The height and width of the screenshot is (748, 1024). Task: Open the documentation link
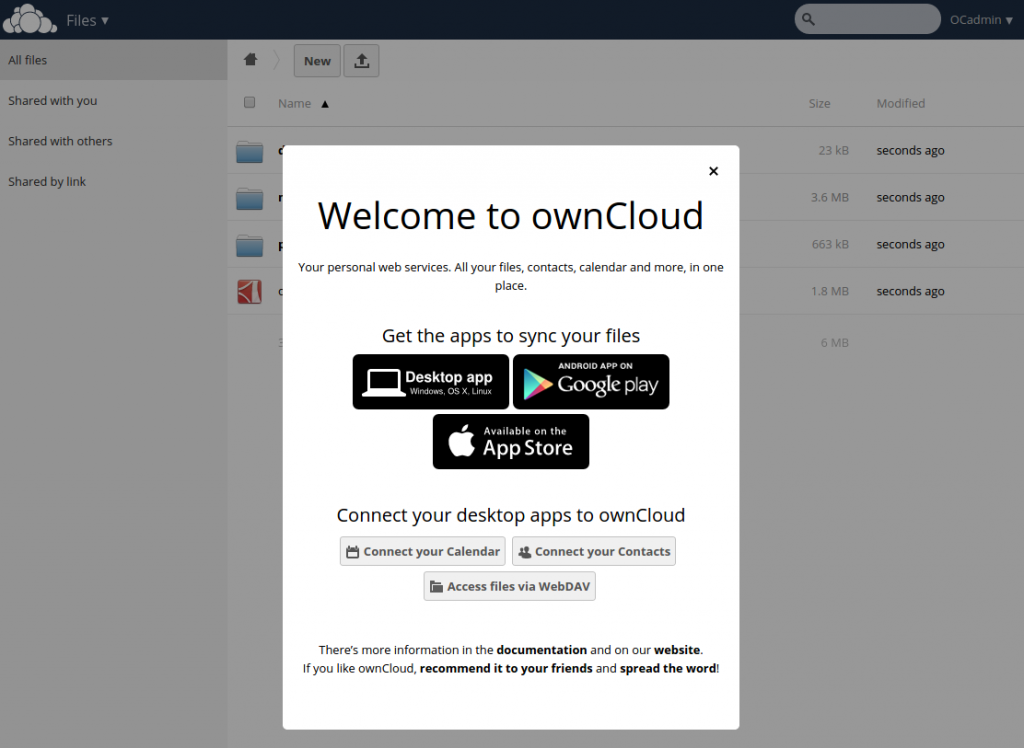pyautogui.click(x=541, y=650)
